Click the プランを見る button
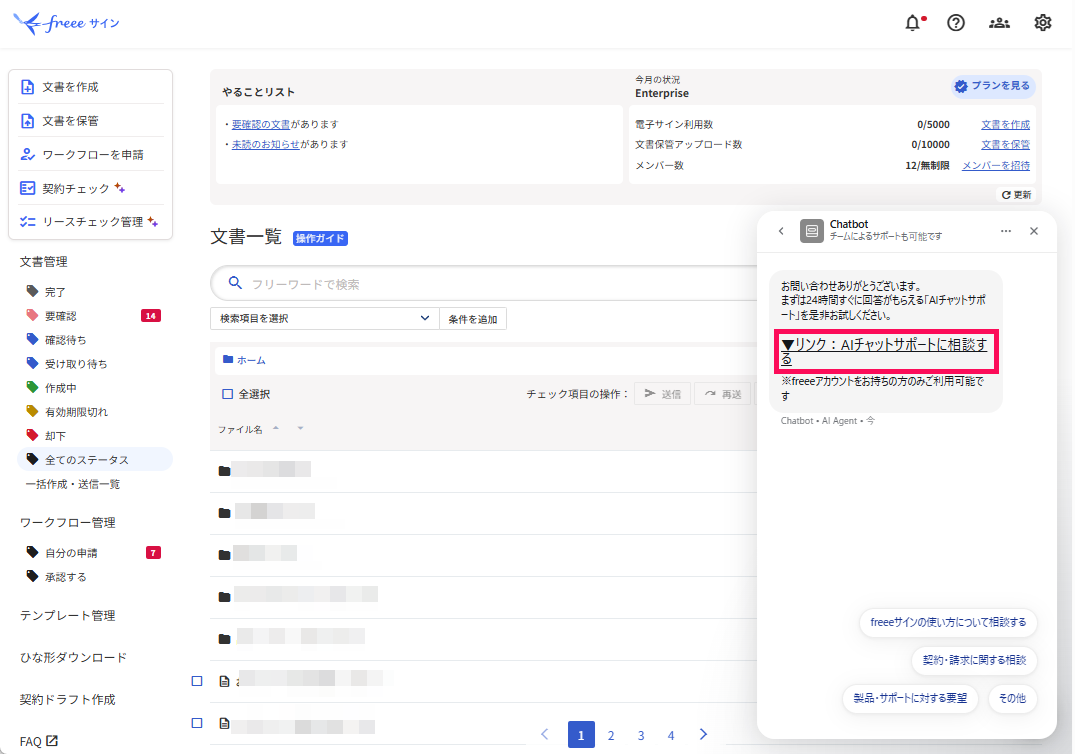The width and height of the screenshot is (1075, 754). click(x=993, y=86)
